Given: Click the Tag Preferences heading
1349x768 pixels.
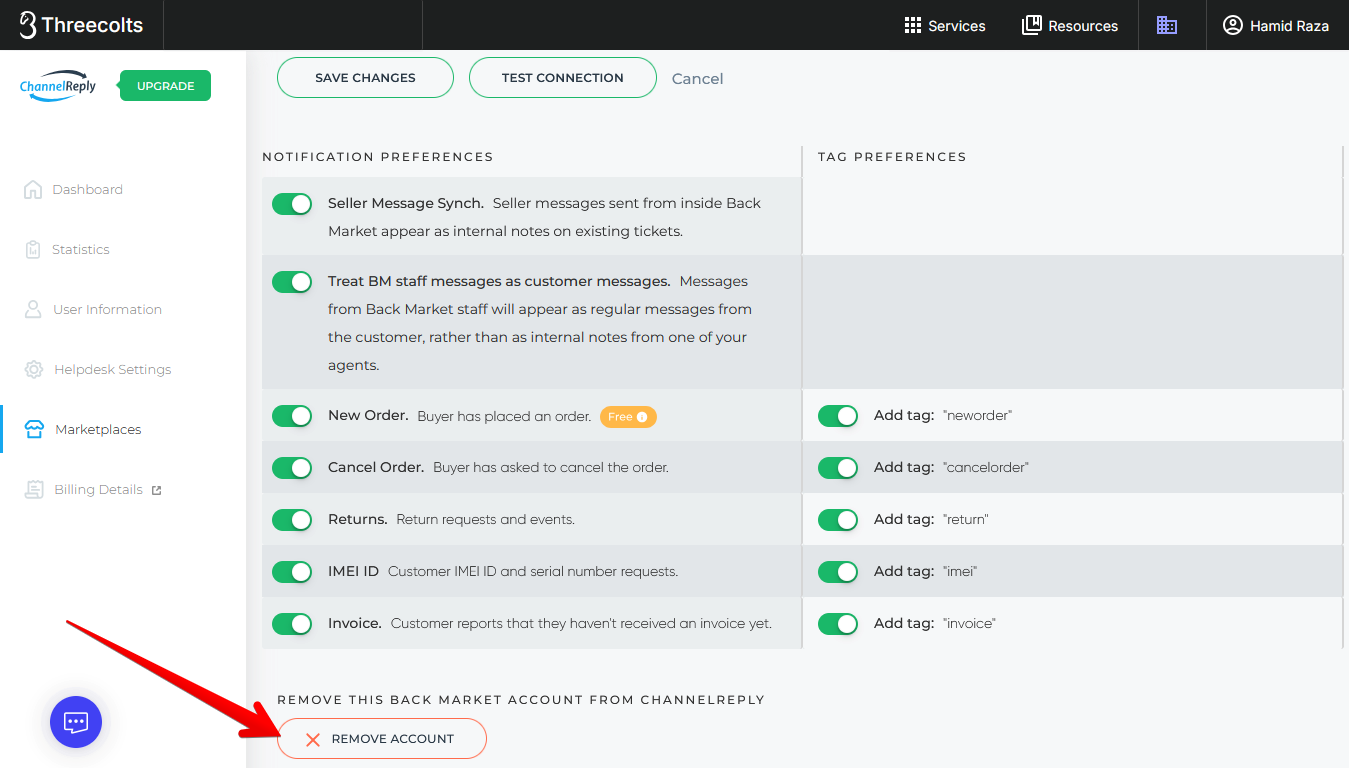Looking at the screenshot, I should click(x=892, y=157).
